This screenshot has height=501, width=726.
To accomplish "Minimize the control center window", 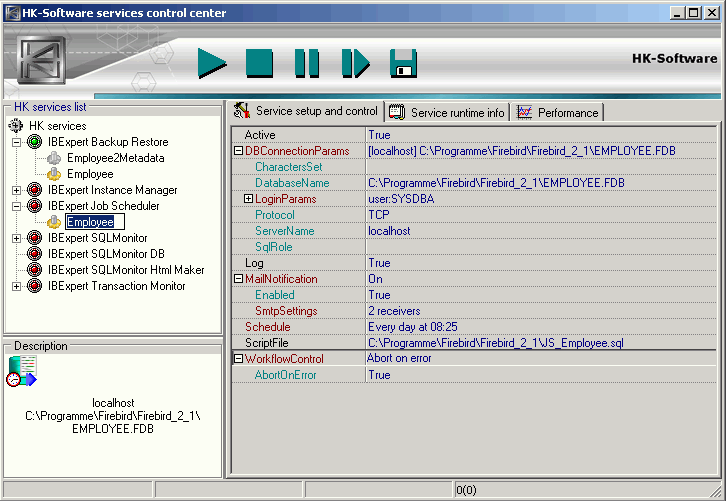I will 677,13.
